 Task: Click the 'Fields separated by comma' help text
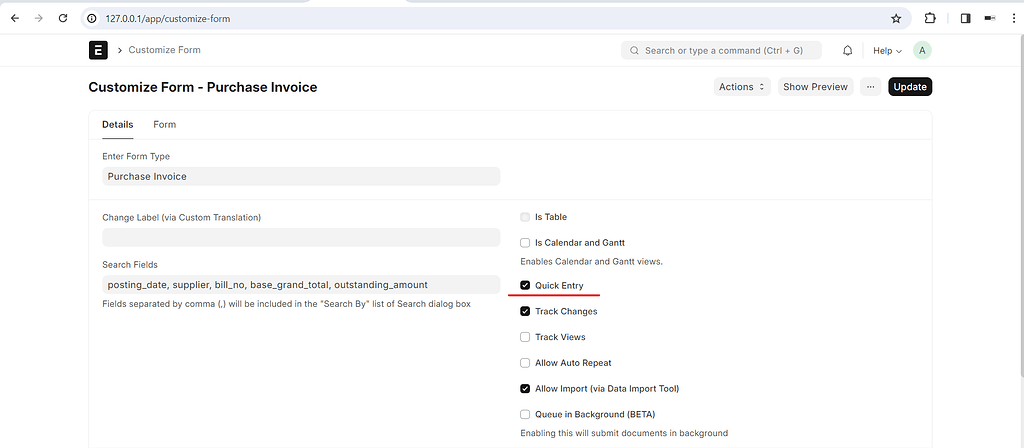coord(287,304)
